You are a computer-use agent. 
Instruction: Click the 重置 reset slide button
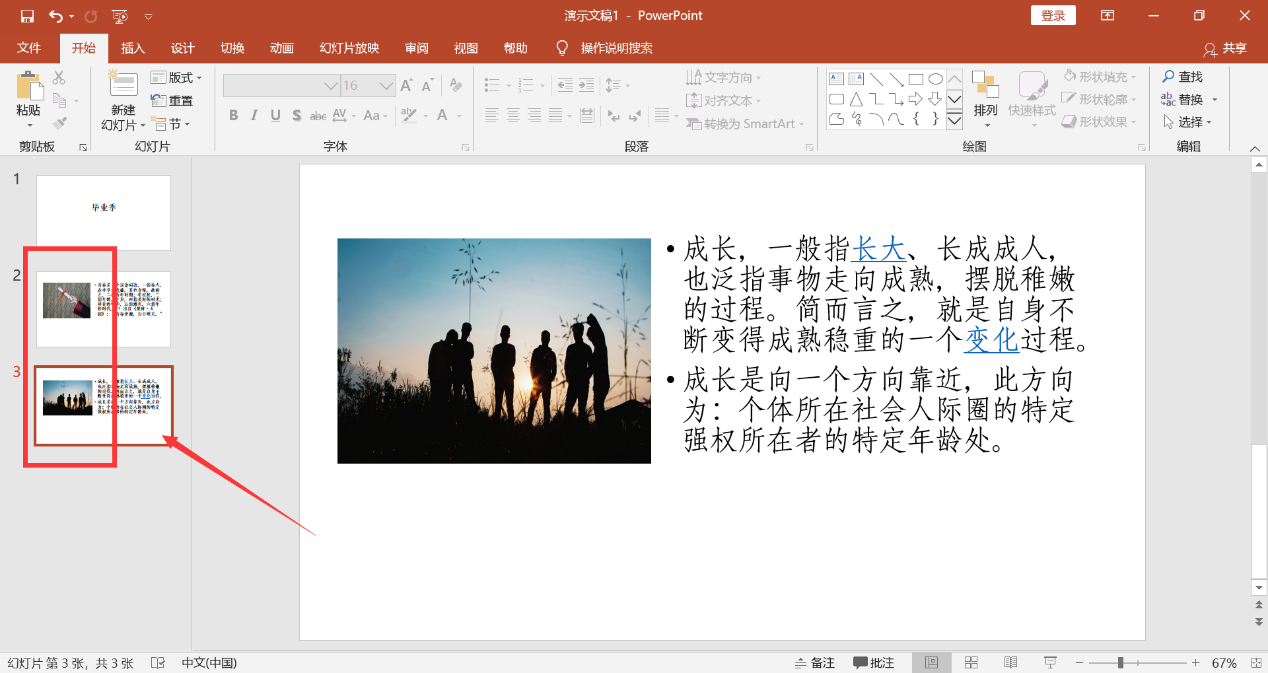click(172, 100)
